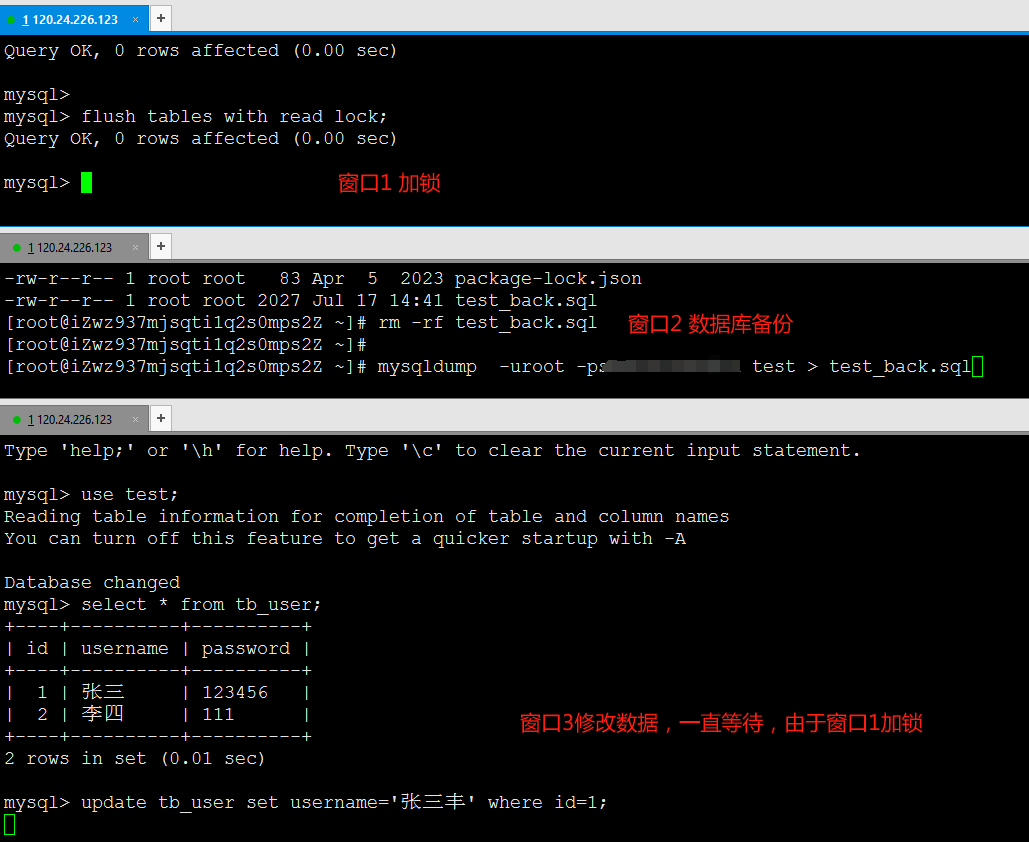Click the package-lock.json file listing

coord(547,279)
